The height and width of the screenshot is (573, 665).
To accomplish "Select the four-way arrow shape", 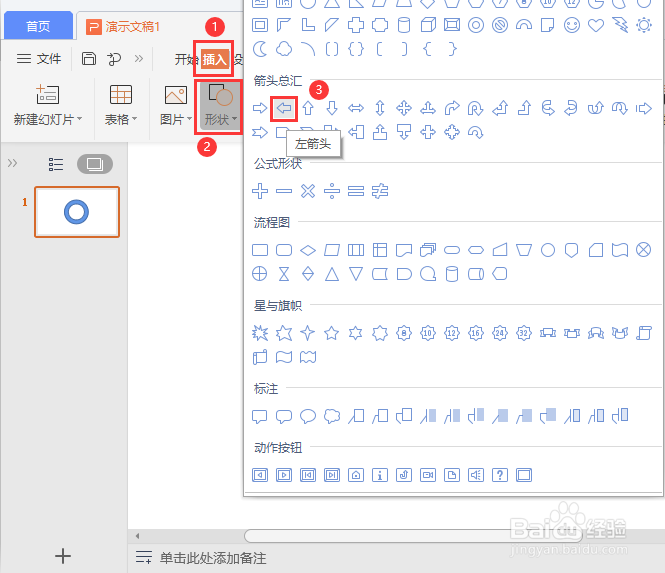I will coord(404,109).
